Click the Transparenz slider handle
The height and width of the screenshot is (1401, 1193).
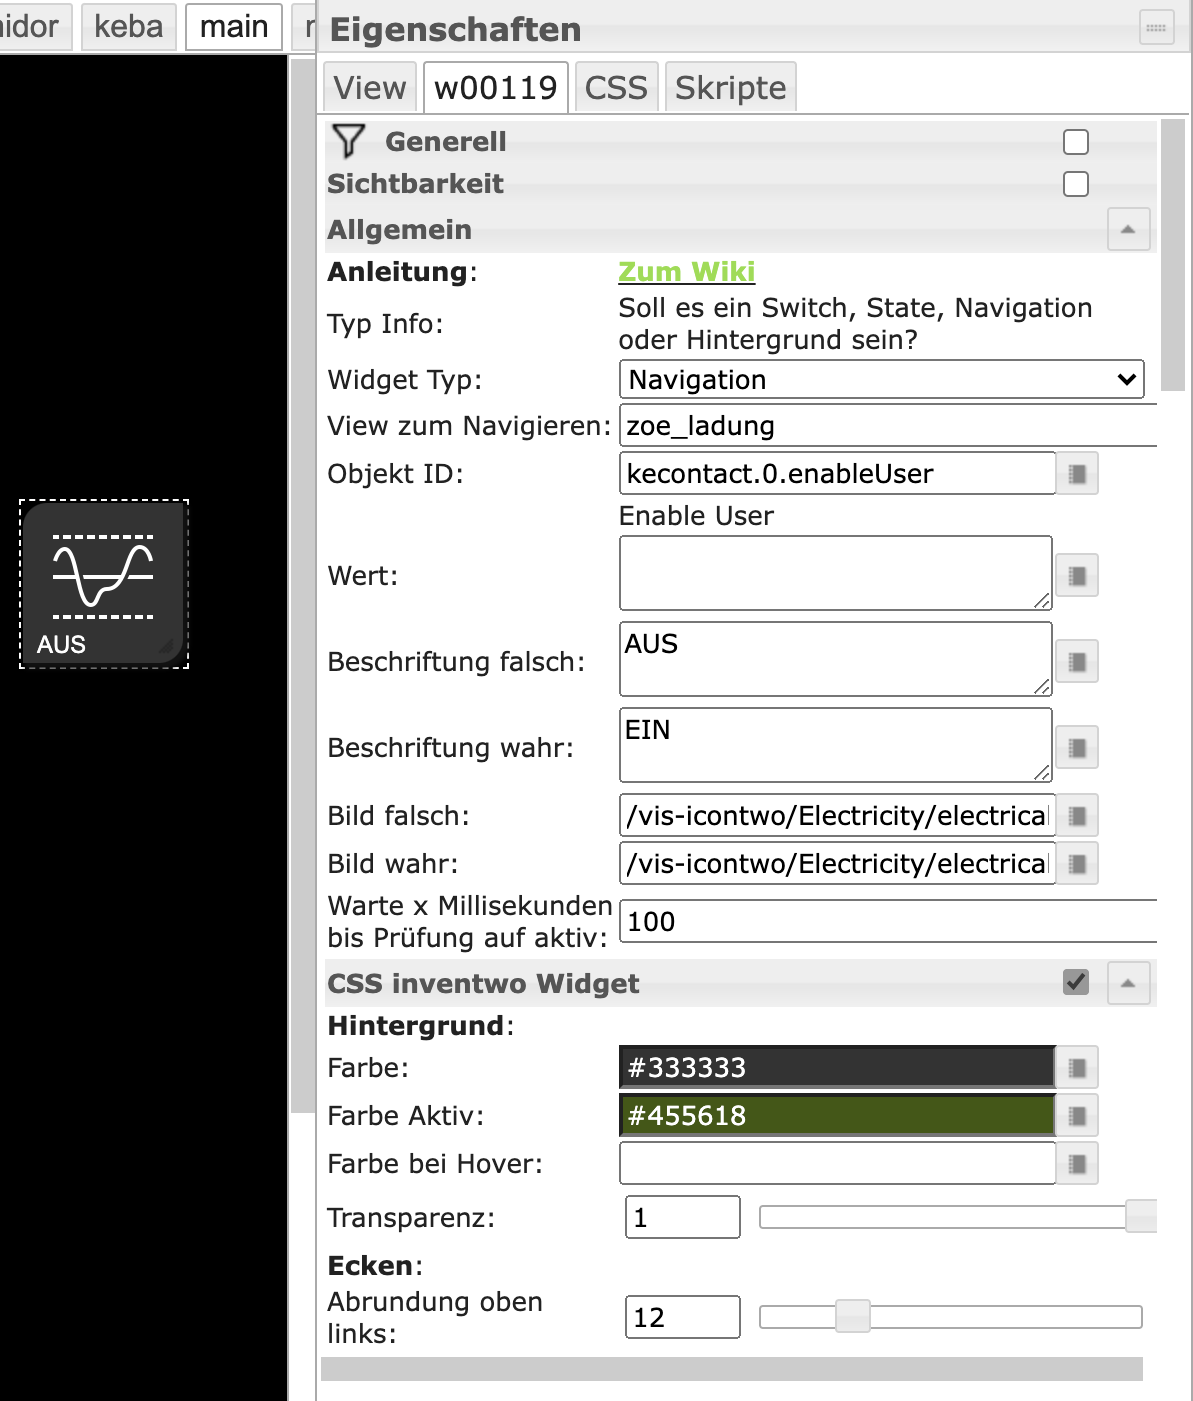(1140, 1217)
